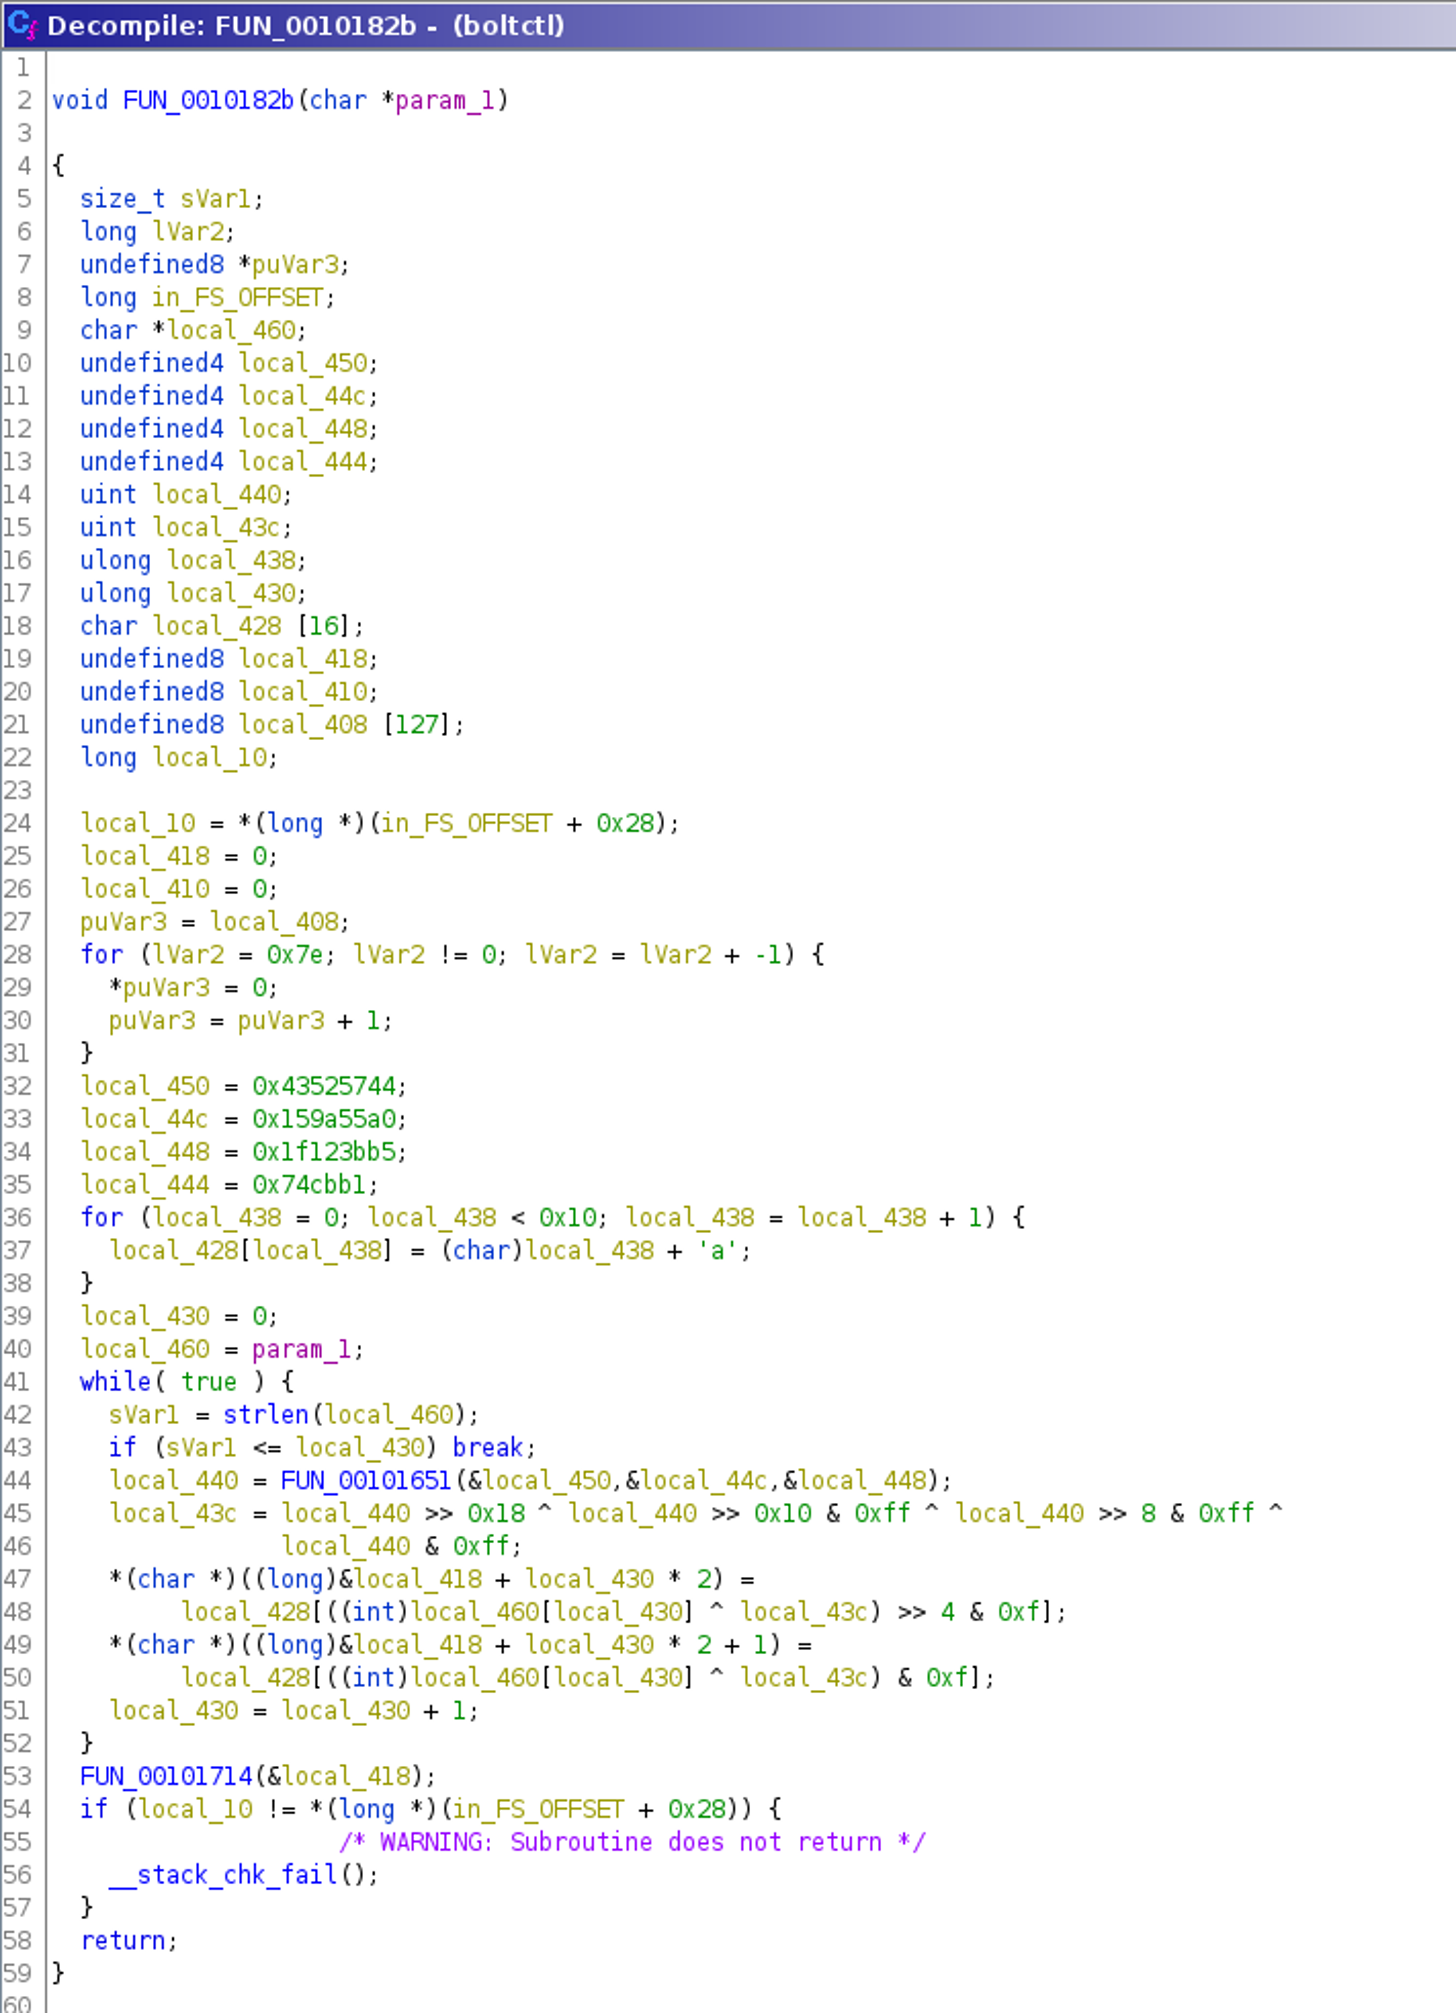Select 0x10 loop bound on line 36
1456x2014 pixels.
[x=568, y=1218]
